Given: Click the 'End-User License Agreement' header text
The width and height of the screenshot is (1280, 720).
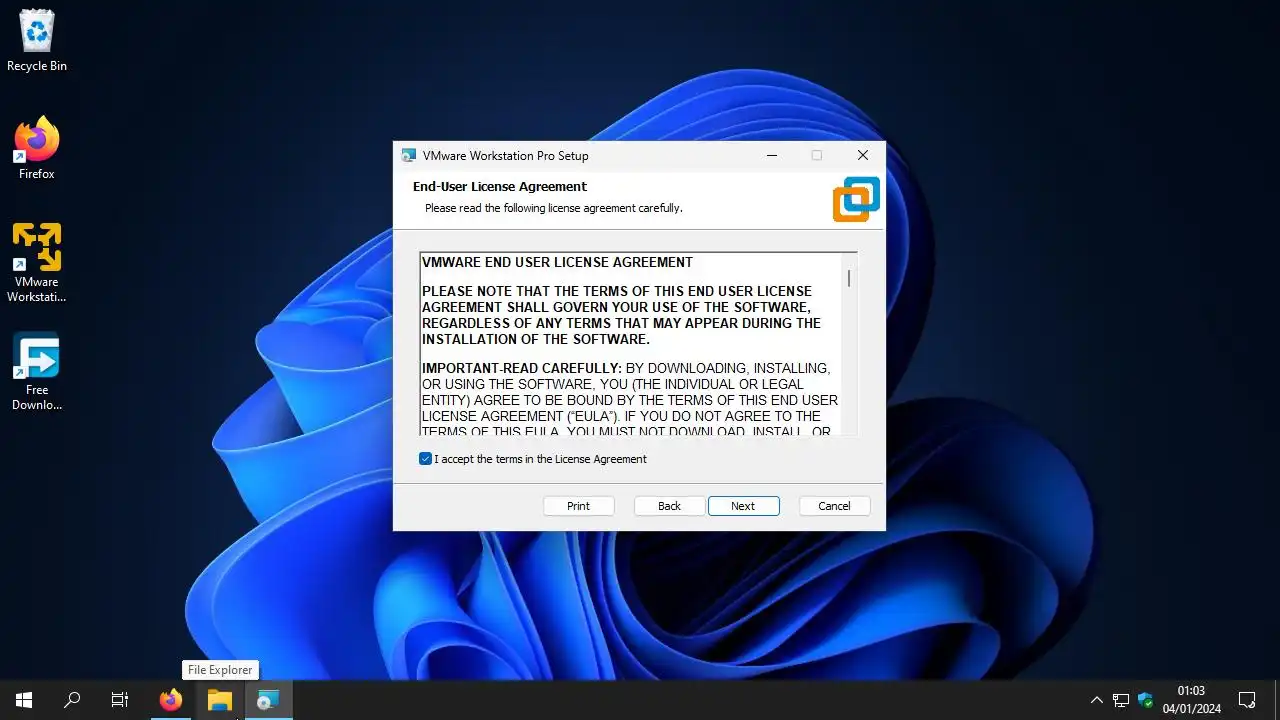Looking at the screenshot, I should (500, 187).
